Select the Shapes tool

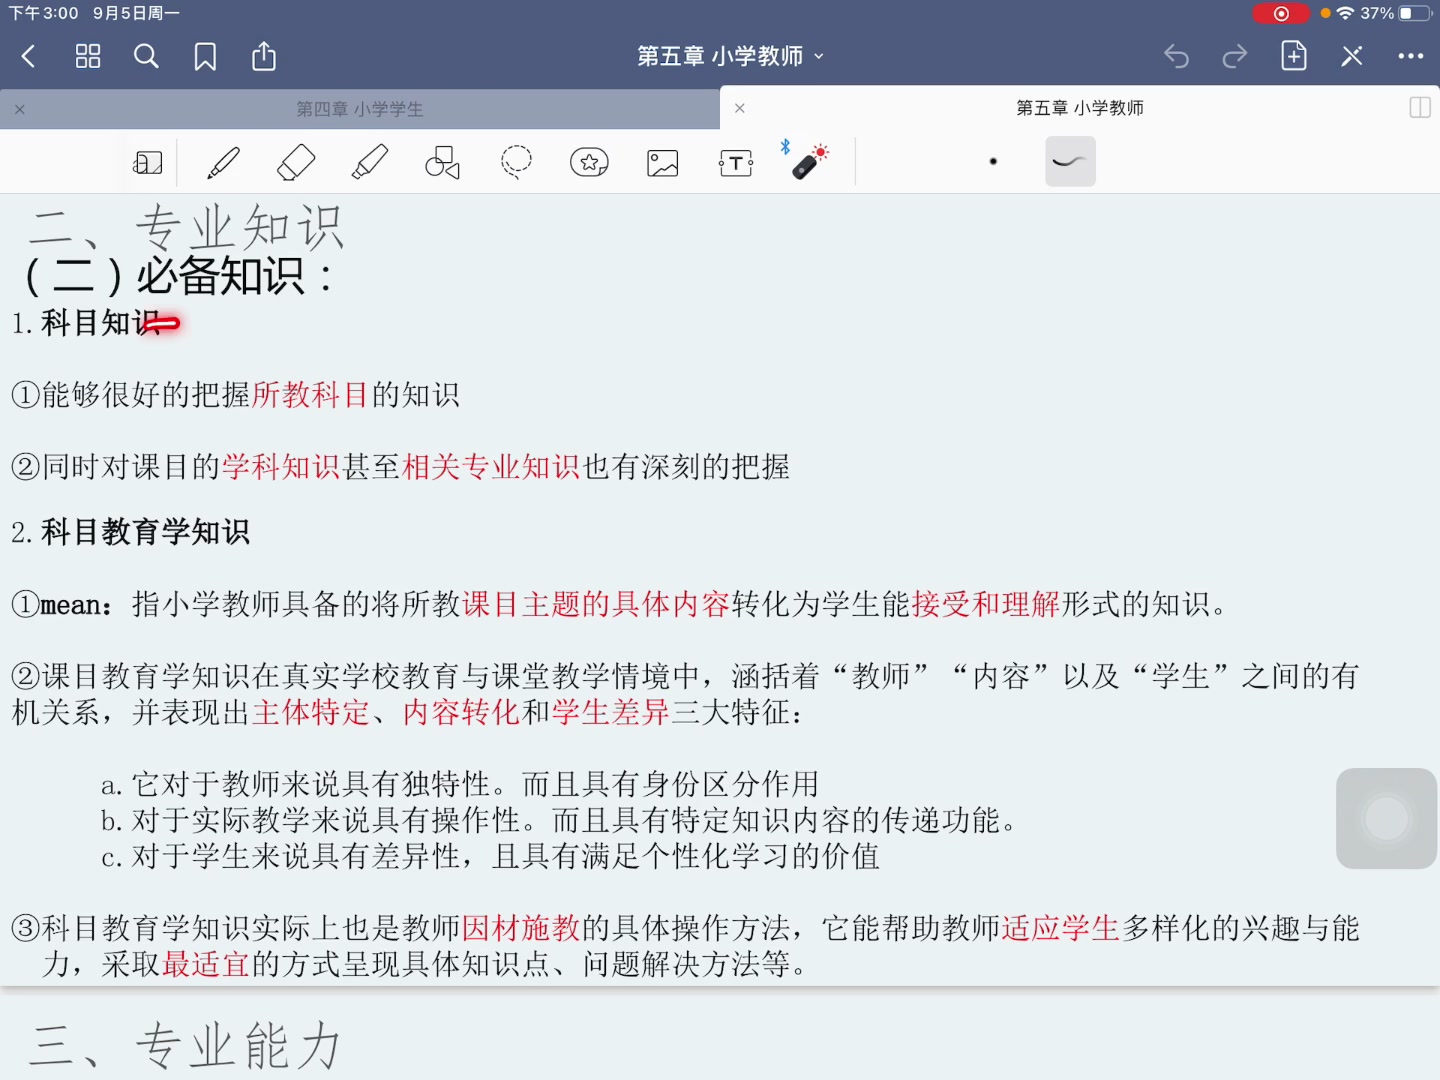click(x=443, y=162)
